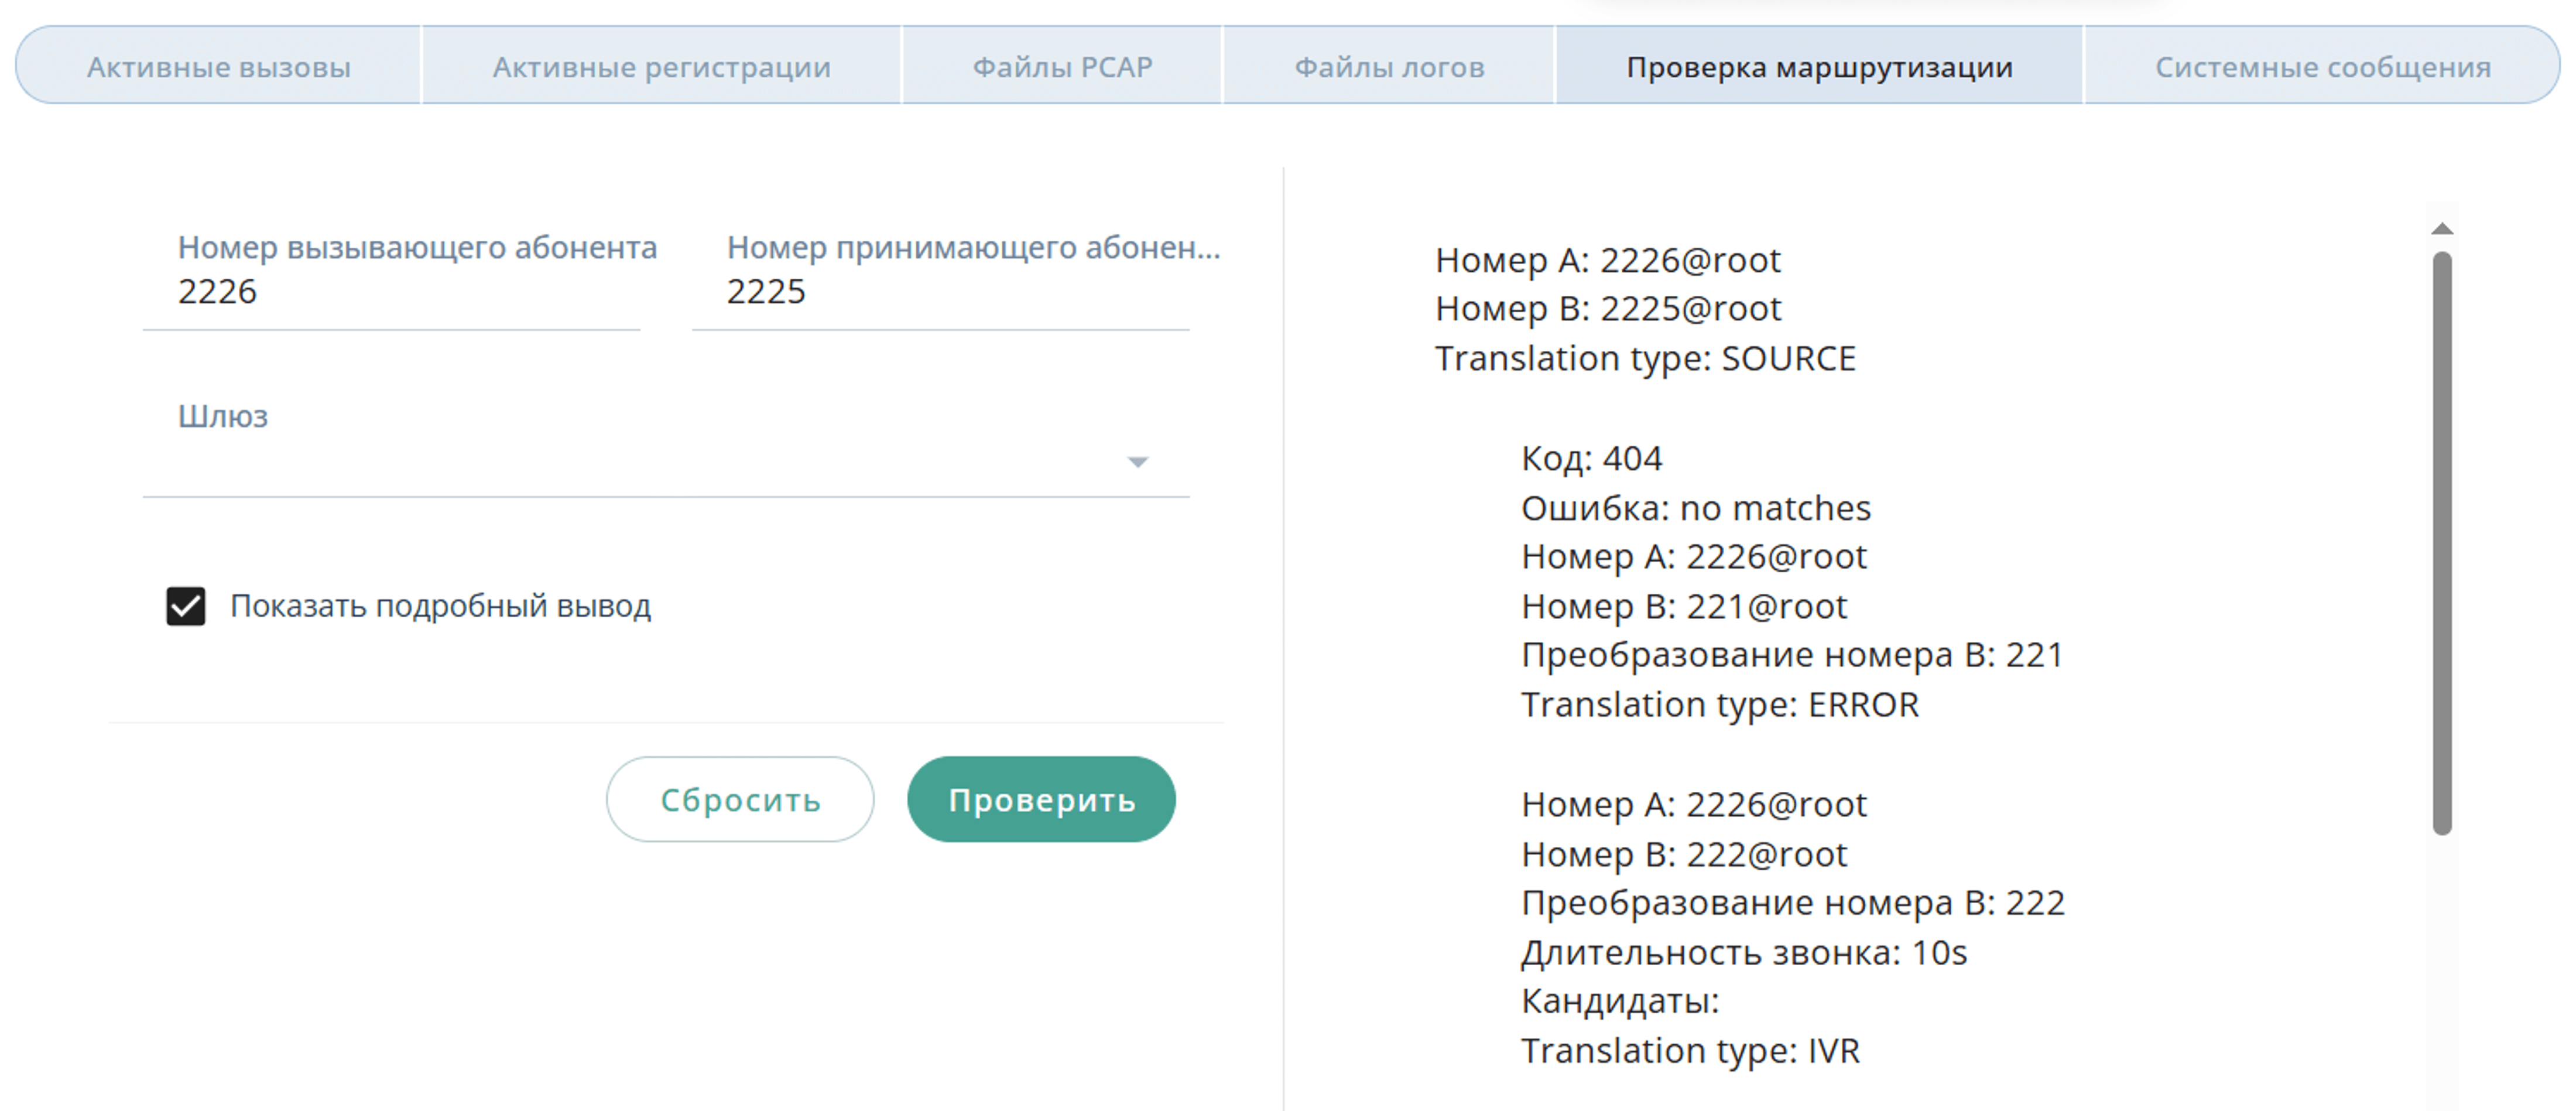Click the output panel scroll-up arrow
Screen dimensions: 2576x1111
[2442, 229]
